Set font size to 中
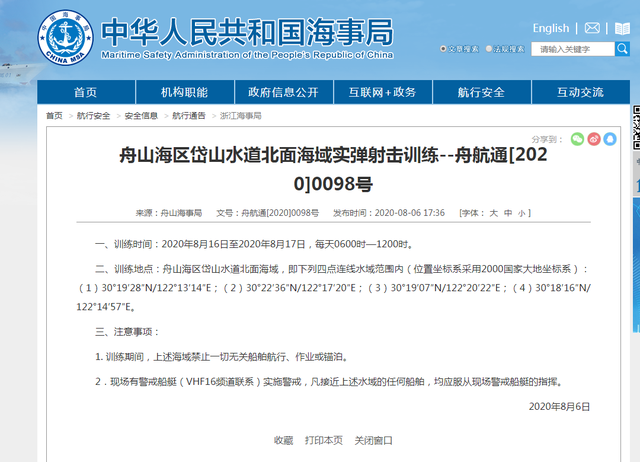The height and width of the screenshot is (462, 640). (508, 213)
